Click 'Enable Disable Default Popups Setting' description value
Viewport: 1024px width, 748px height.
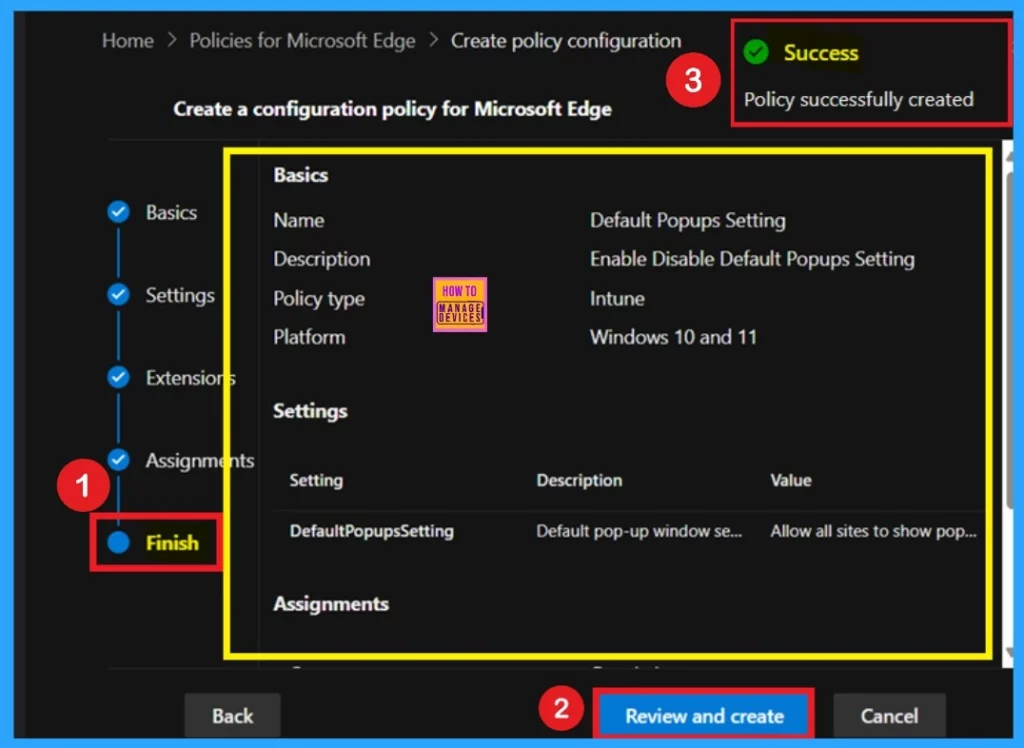click(752, 259)
